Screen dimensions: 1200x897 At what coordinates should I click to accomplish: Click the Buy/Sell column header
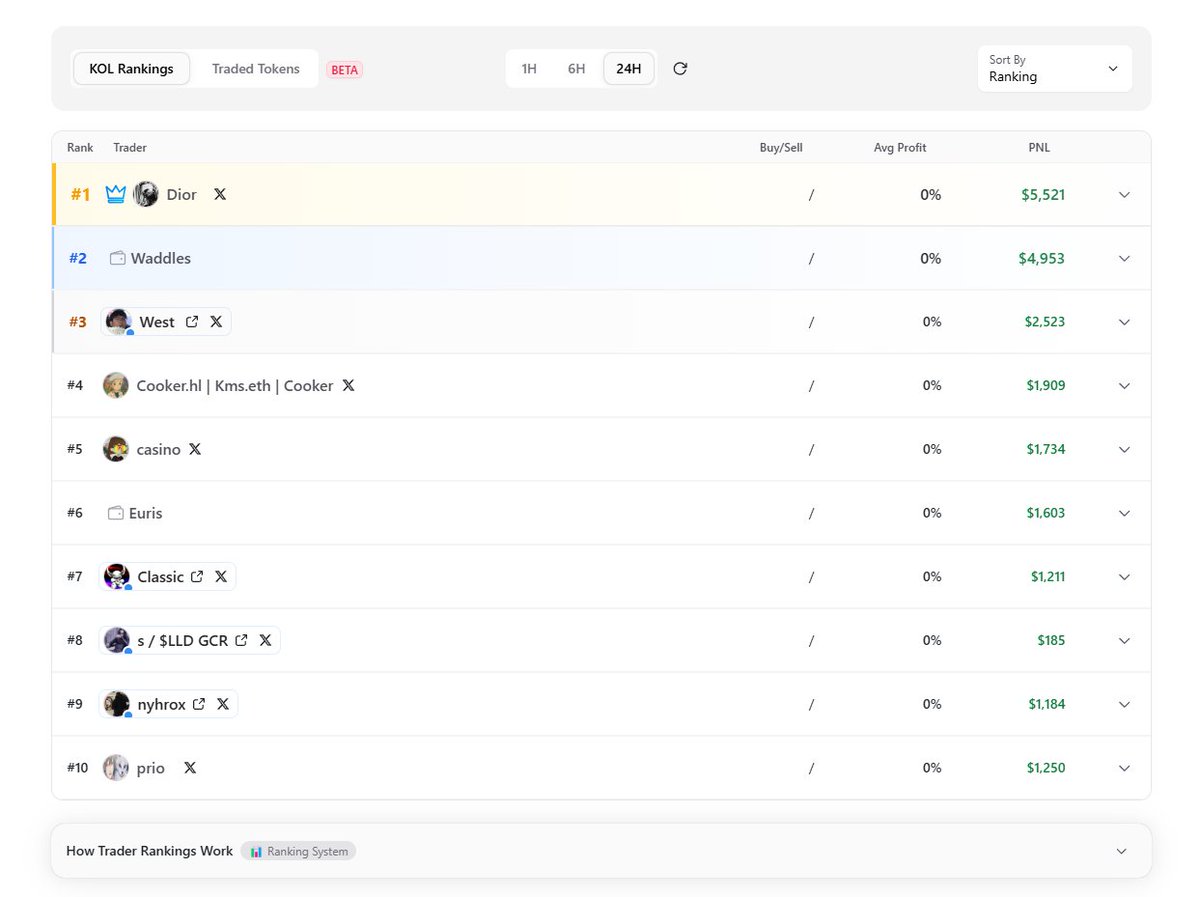pyautogui.click(x=781, y=148)
